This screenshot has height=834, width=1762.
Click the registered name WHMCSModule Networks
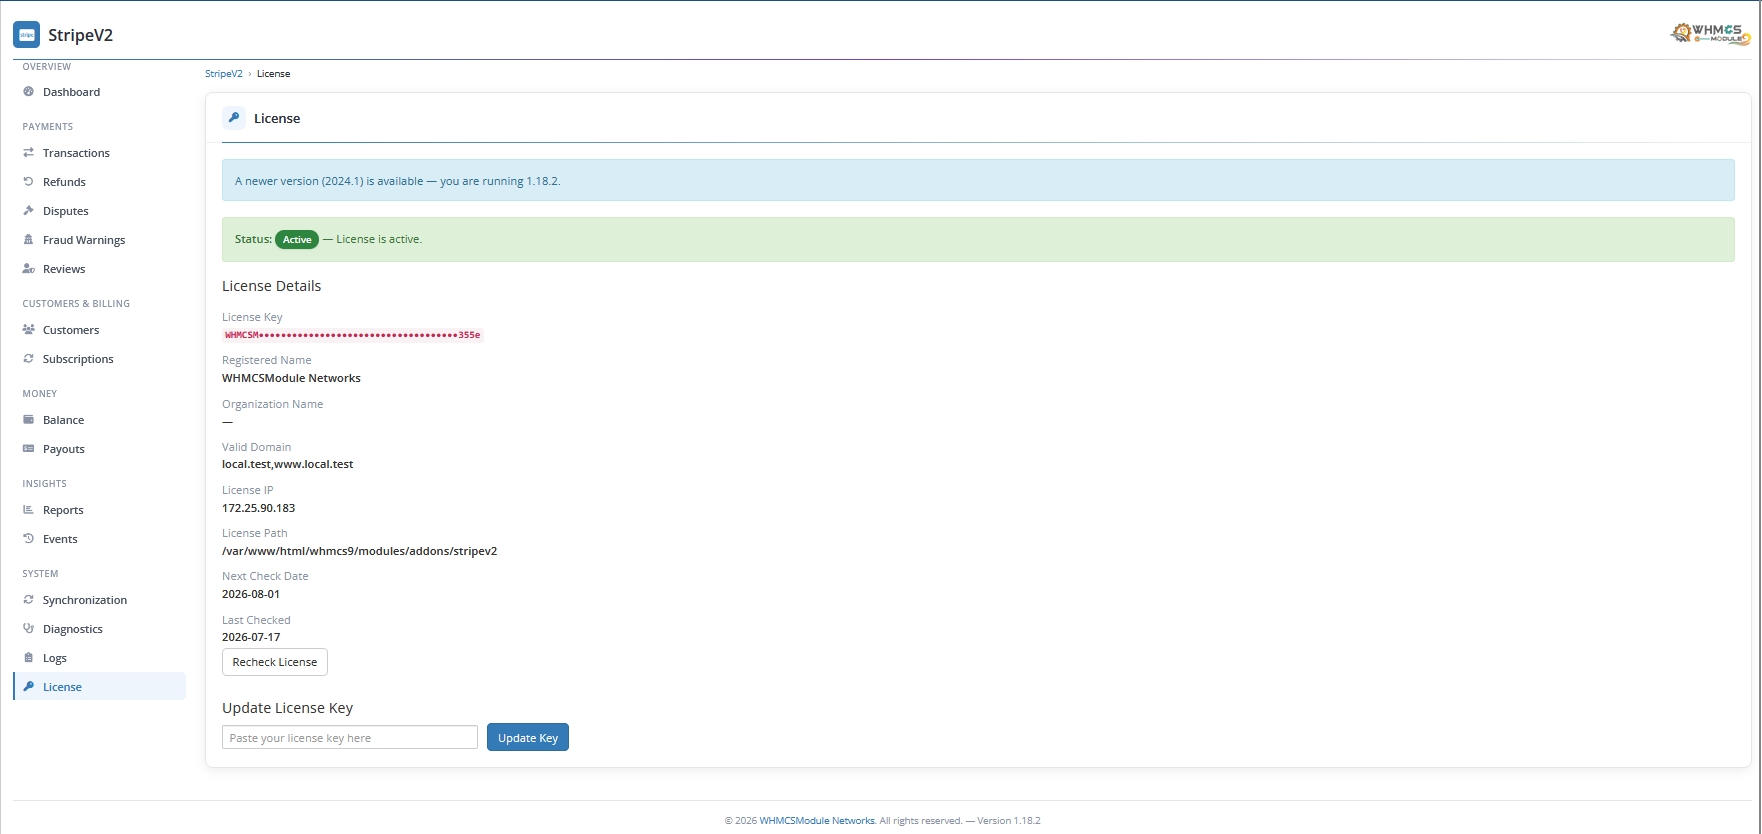click(x=291, y=378)
